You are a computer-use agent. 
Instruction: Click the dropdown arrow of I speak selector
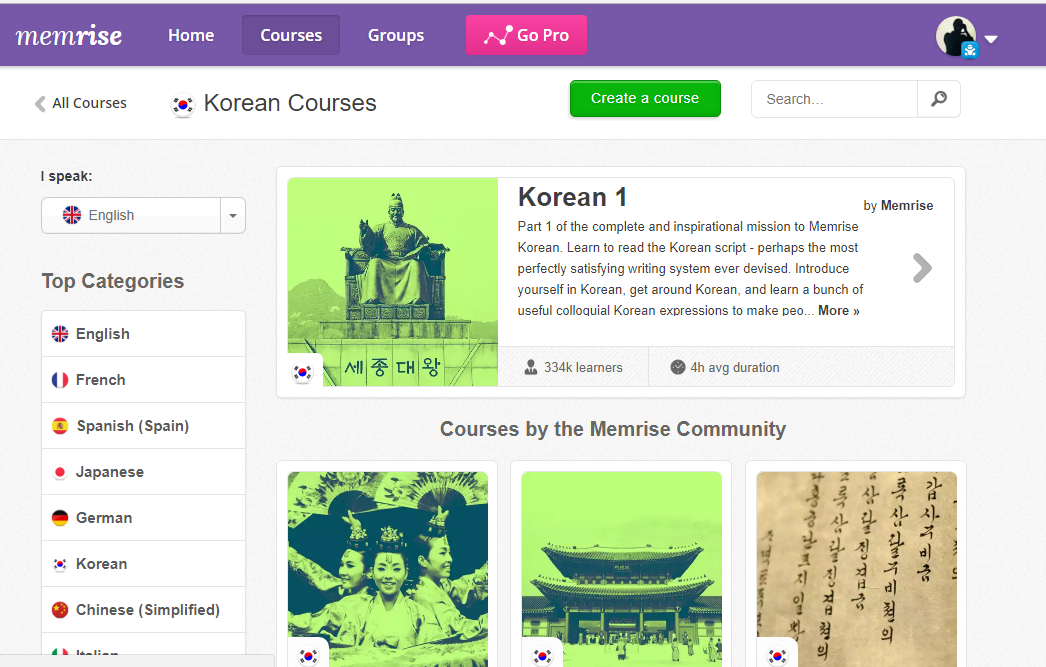coord(233,215)
